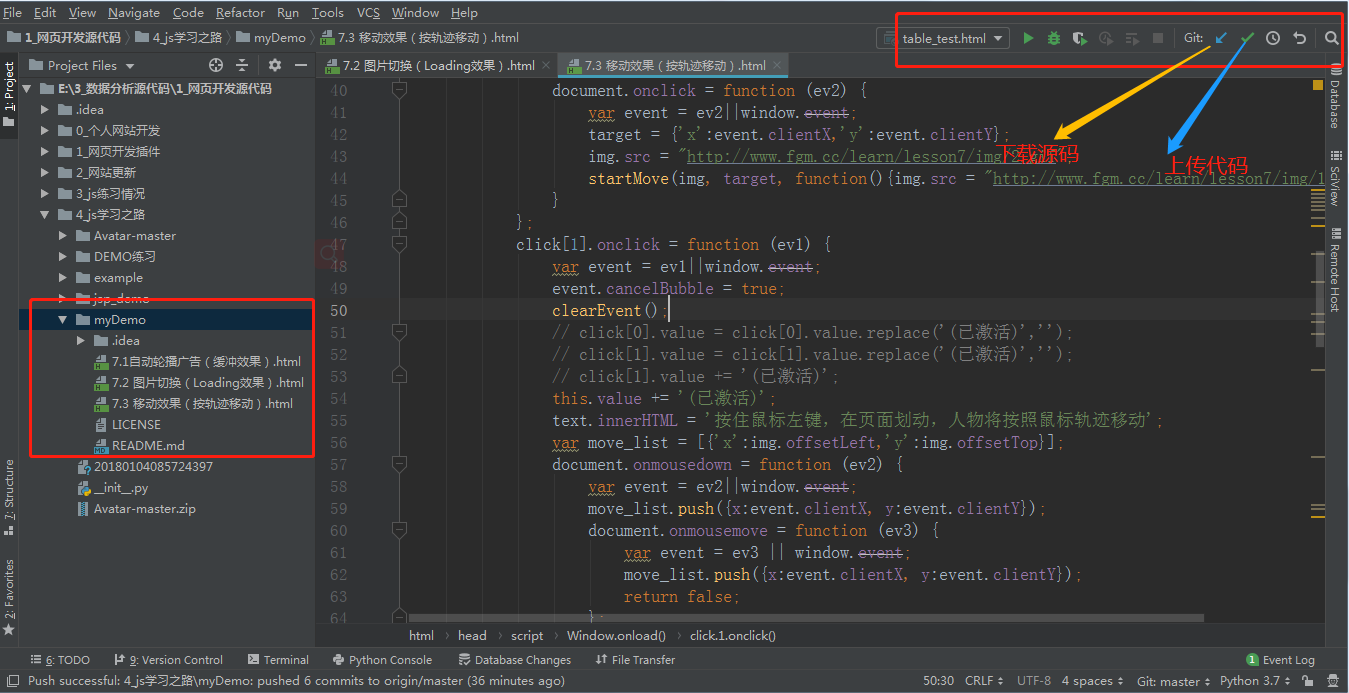
Task: Show Git history clock icon
Action: (1273, 38)
